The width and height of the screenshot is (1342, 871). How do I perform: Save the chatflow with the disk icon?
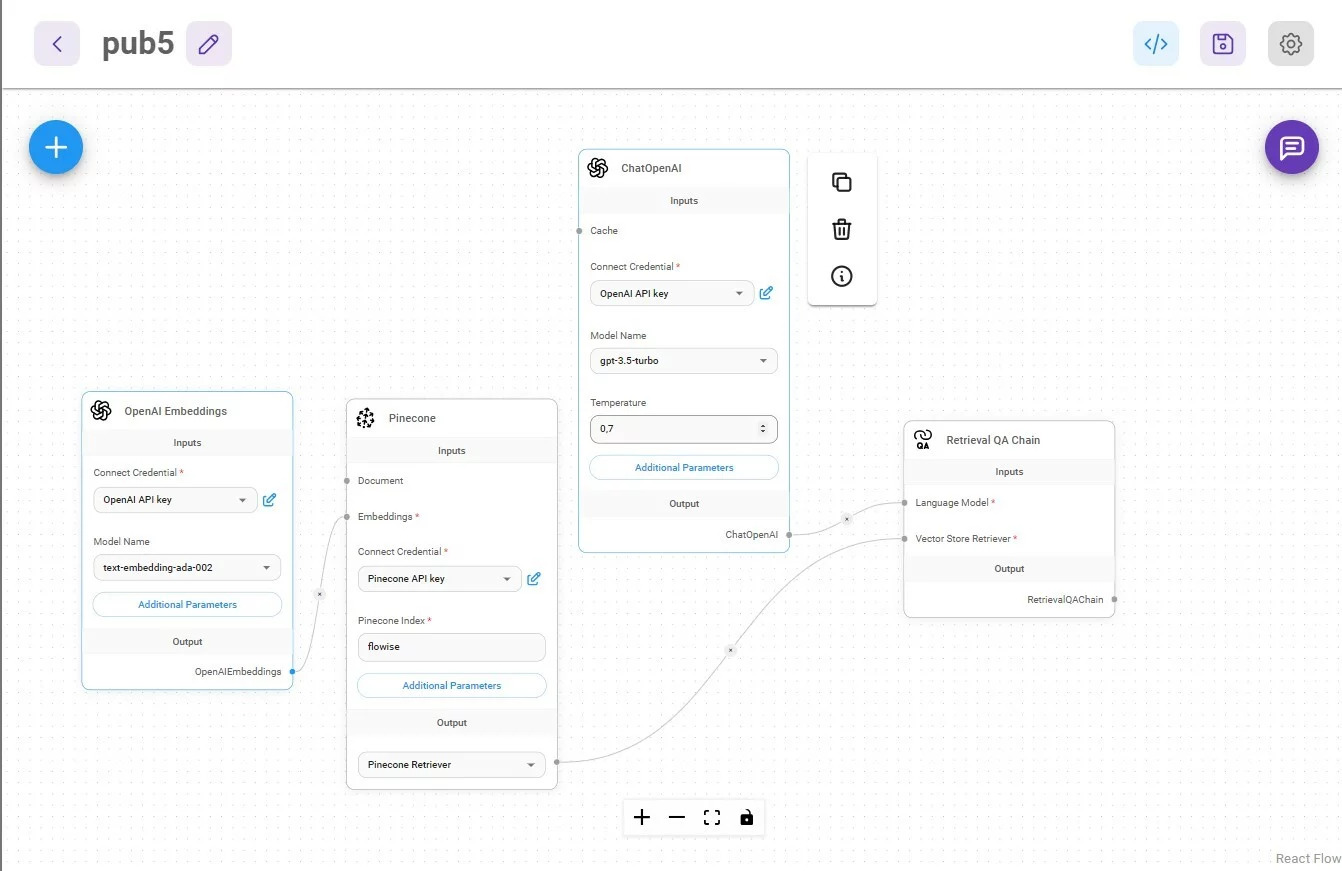coord(1223,44)
